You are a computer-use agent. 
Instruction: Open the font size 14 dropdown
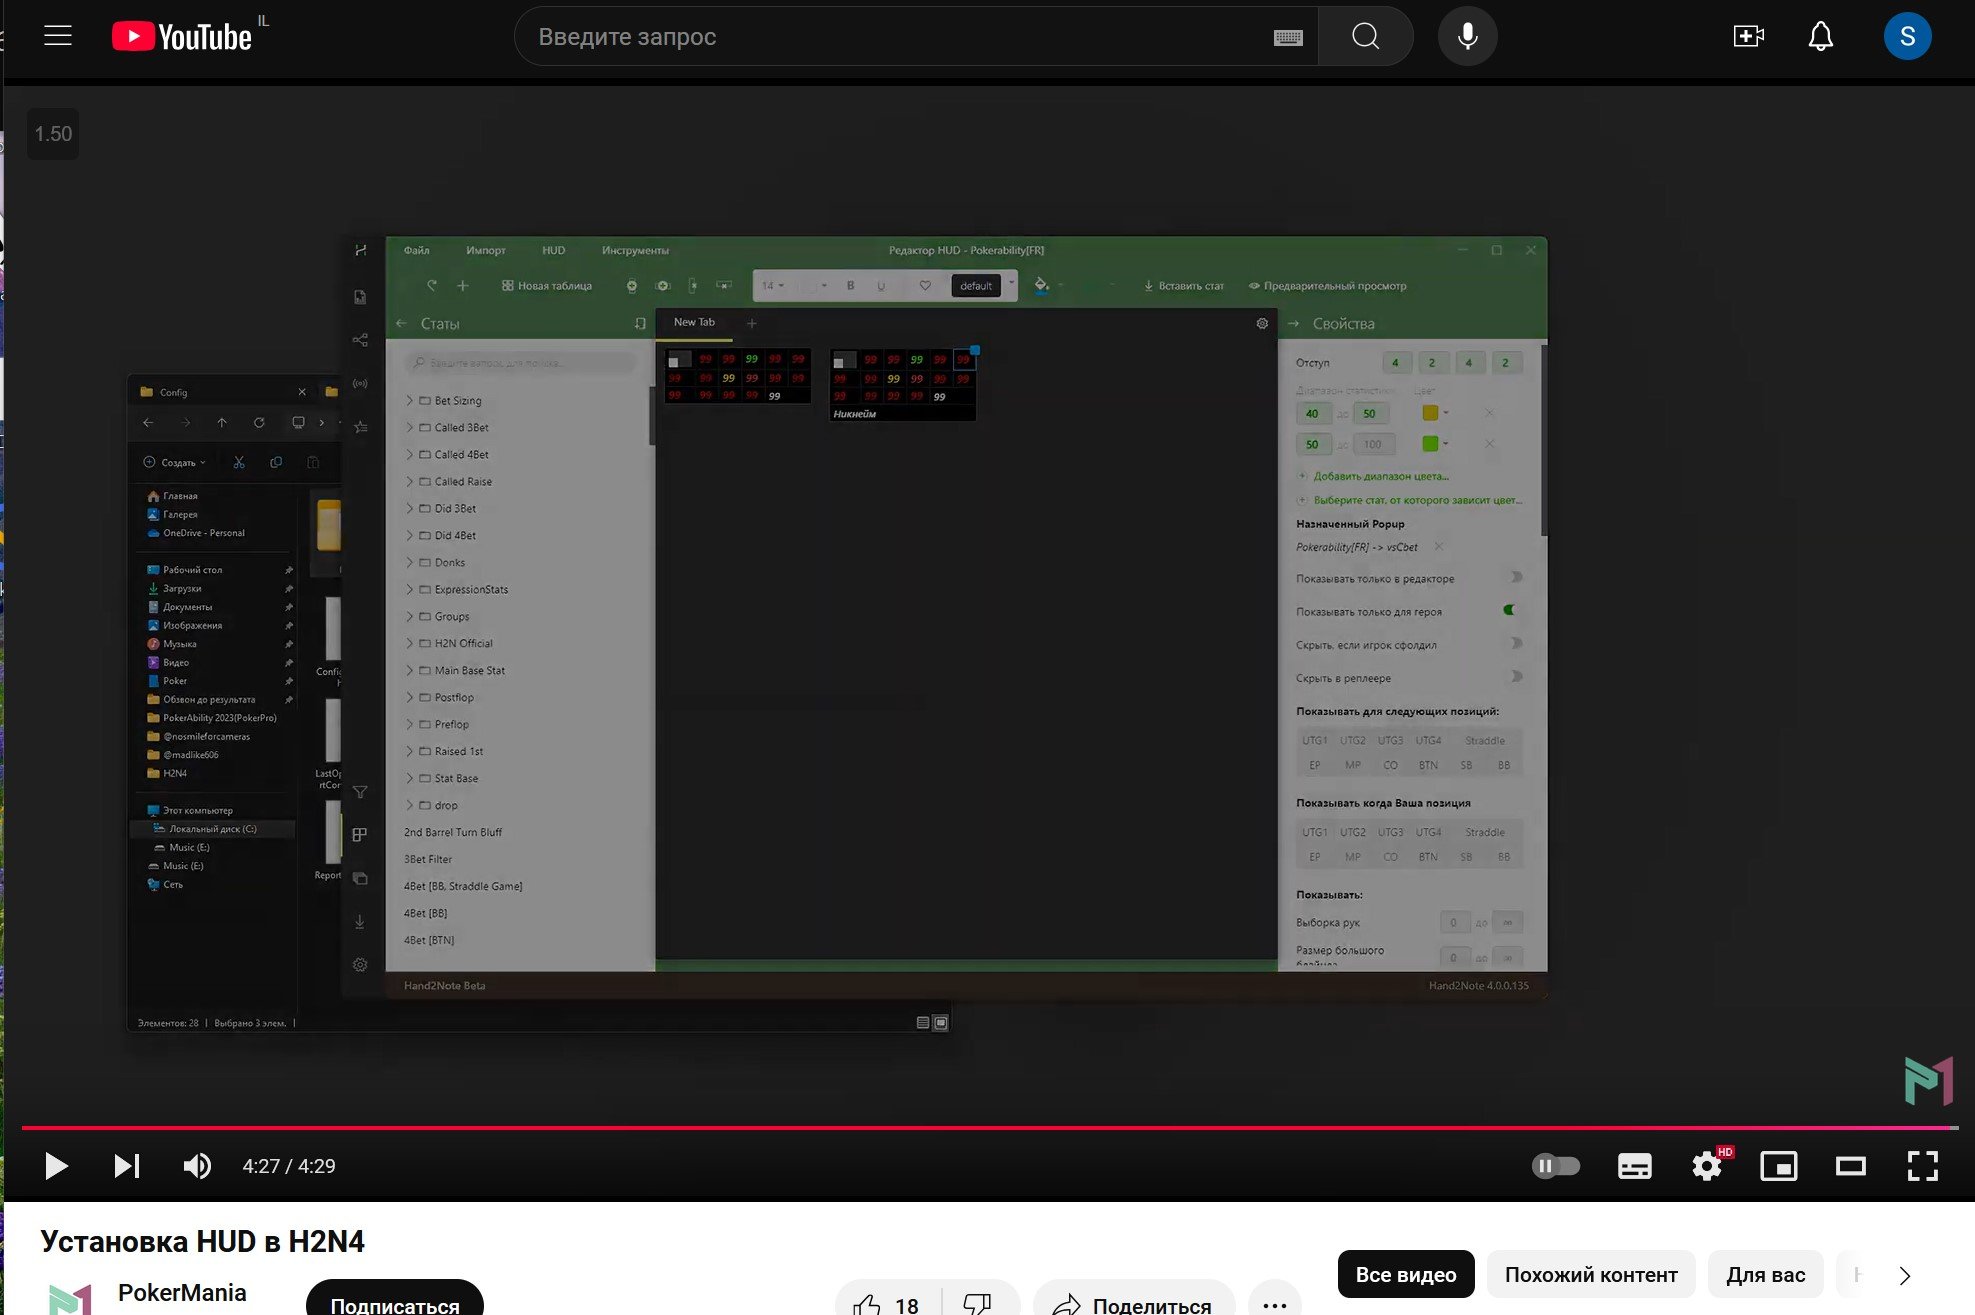772,286
